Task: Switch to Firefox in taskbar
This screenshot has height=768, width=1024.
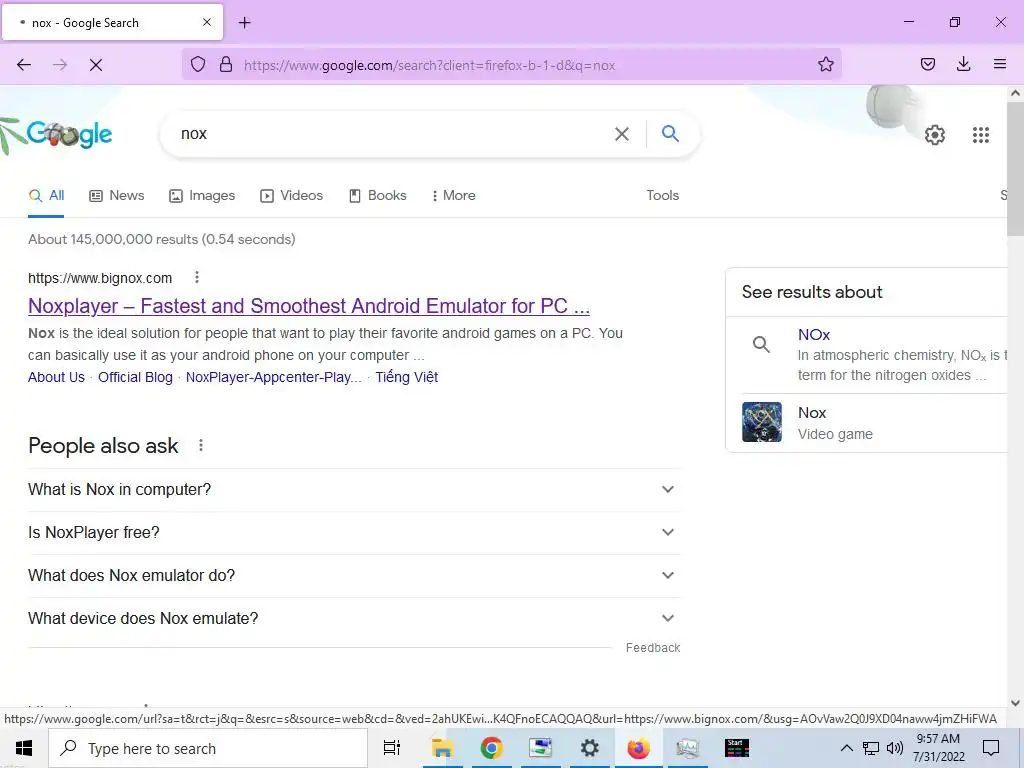Action: pyautogui.click(x=639, y=748)
